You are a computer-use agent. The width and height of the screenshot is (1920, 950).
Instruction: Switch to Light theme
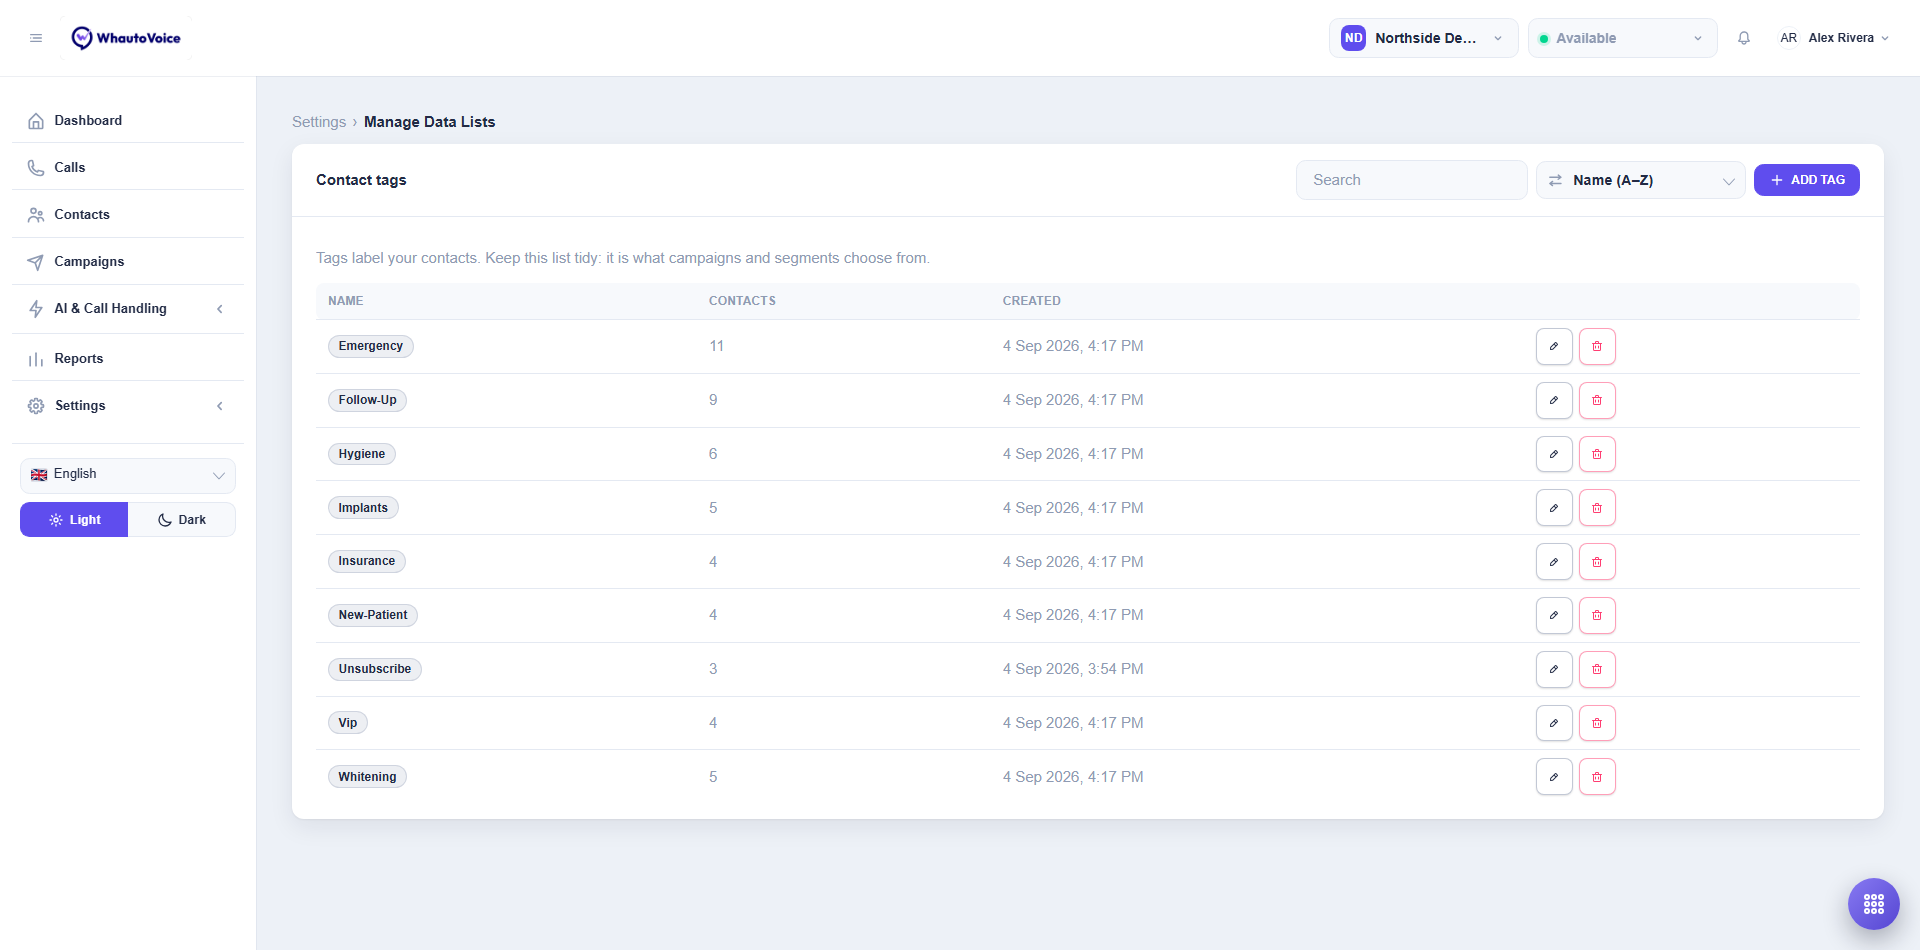coord(74,520)
